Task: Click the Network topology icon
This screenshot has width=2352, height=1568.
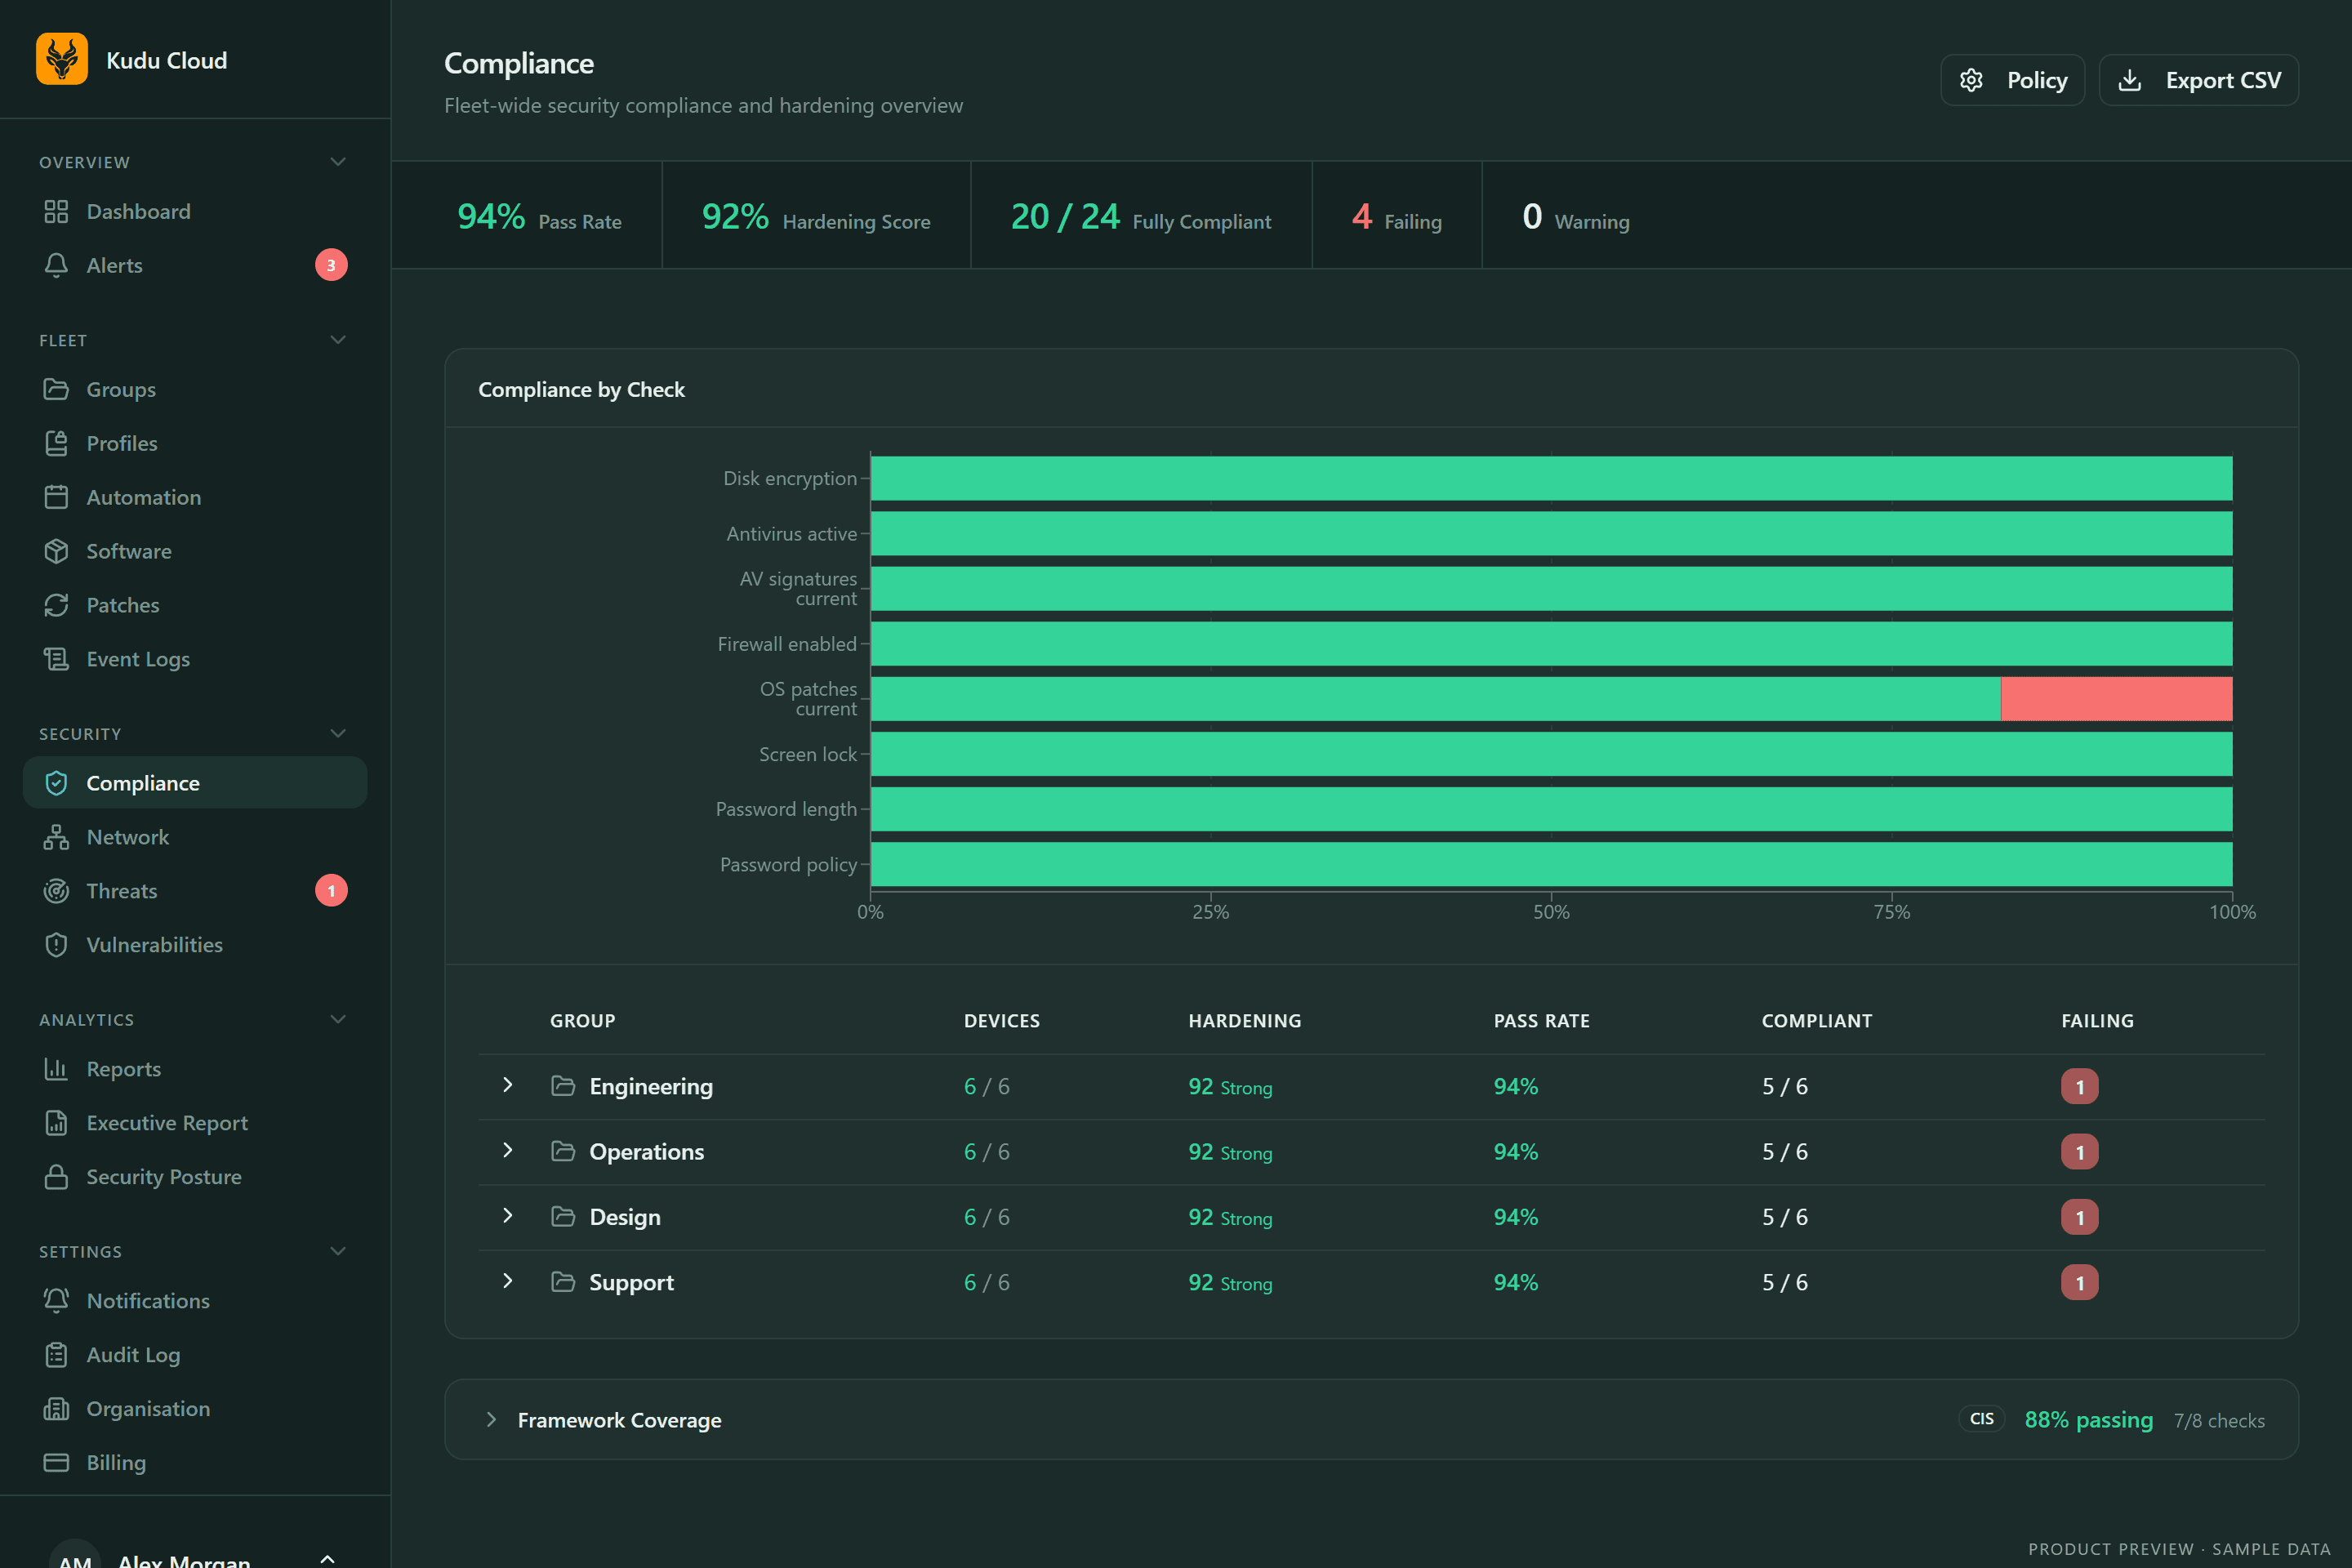Action: point(56,837)
